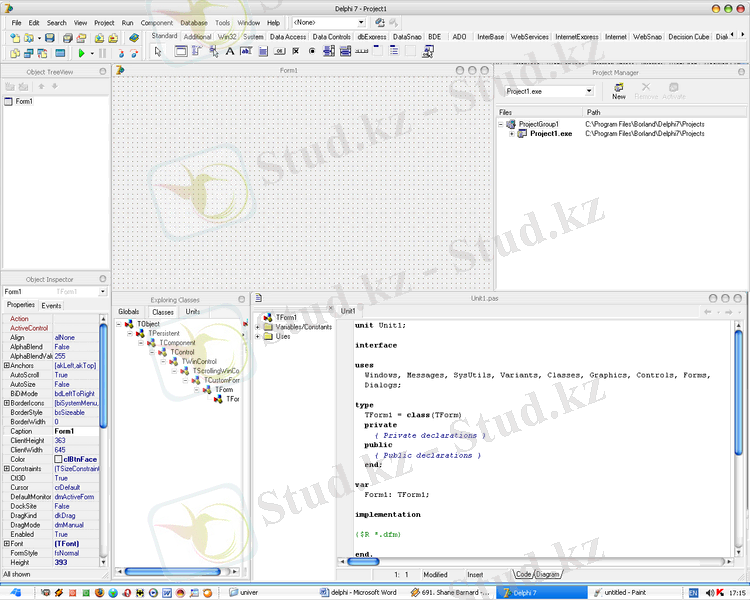Switch to the Diagram tab below the editor
The width and height of the screenshot is (750, 600).
pos(548,574)
